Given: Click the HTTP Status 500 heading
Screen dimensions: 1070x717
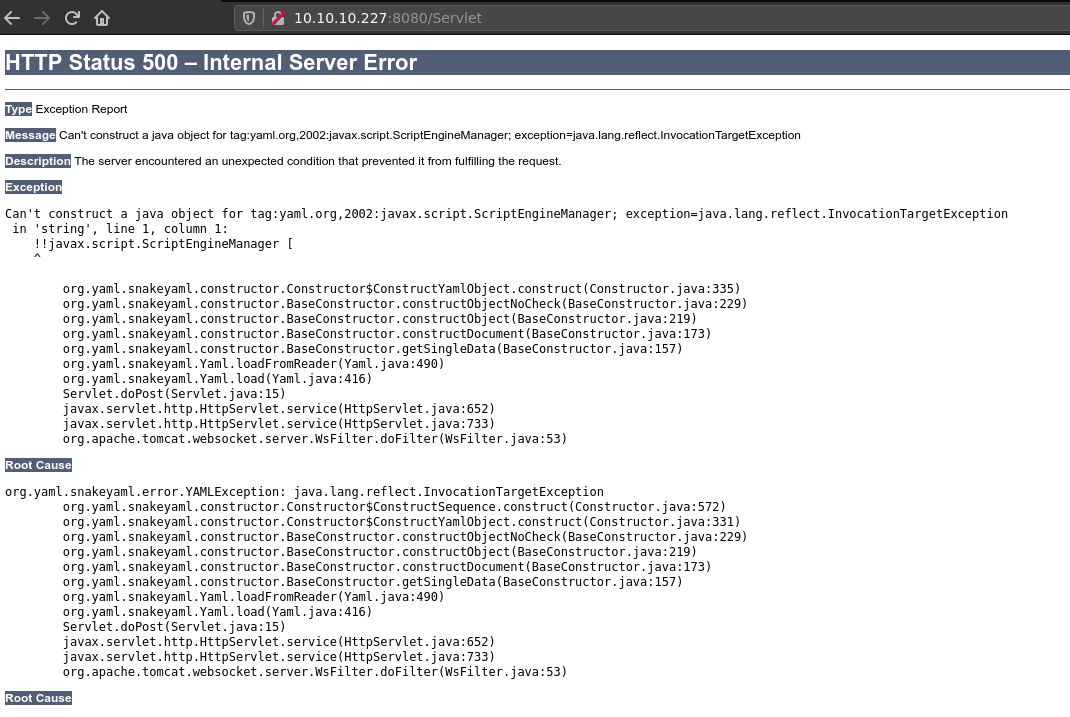Looking at the screenshot, I should click(211, 62).
